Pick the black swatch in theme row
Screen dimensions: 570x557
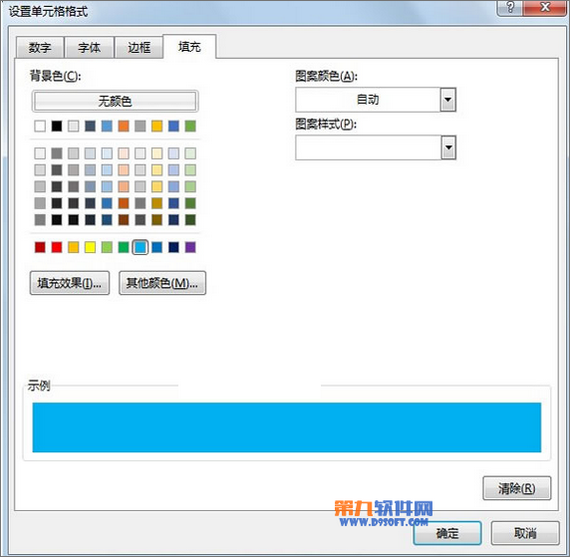(57, 126)
